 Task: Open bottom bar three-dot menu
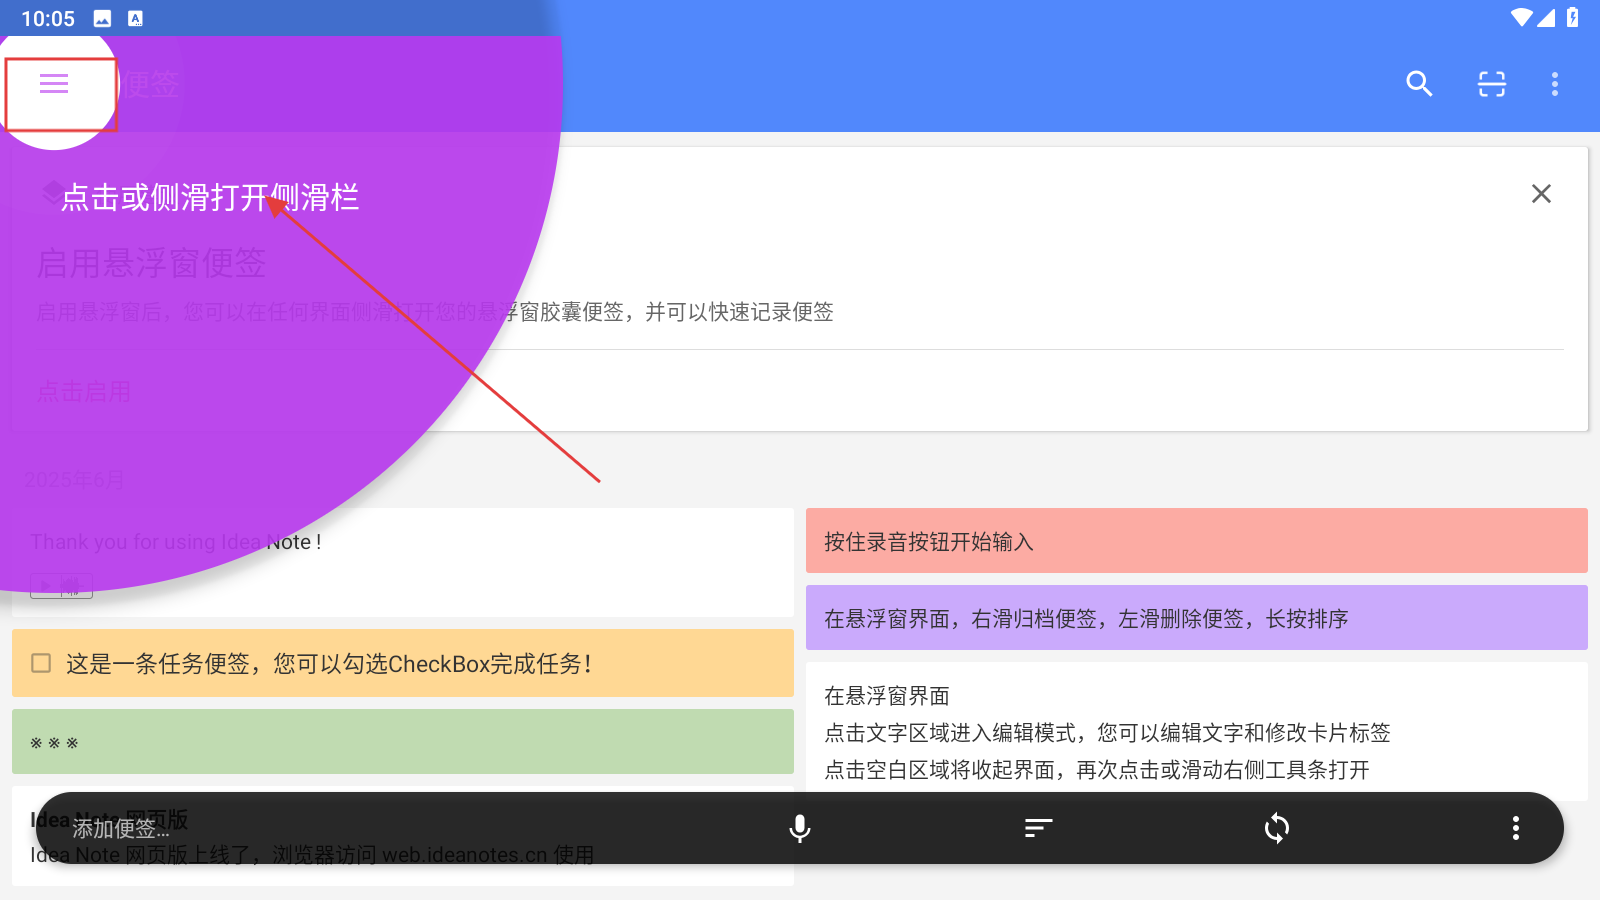pos(1516,828)
